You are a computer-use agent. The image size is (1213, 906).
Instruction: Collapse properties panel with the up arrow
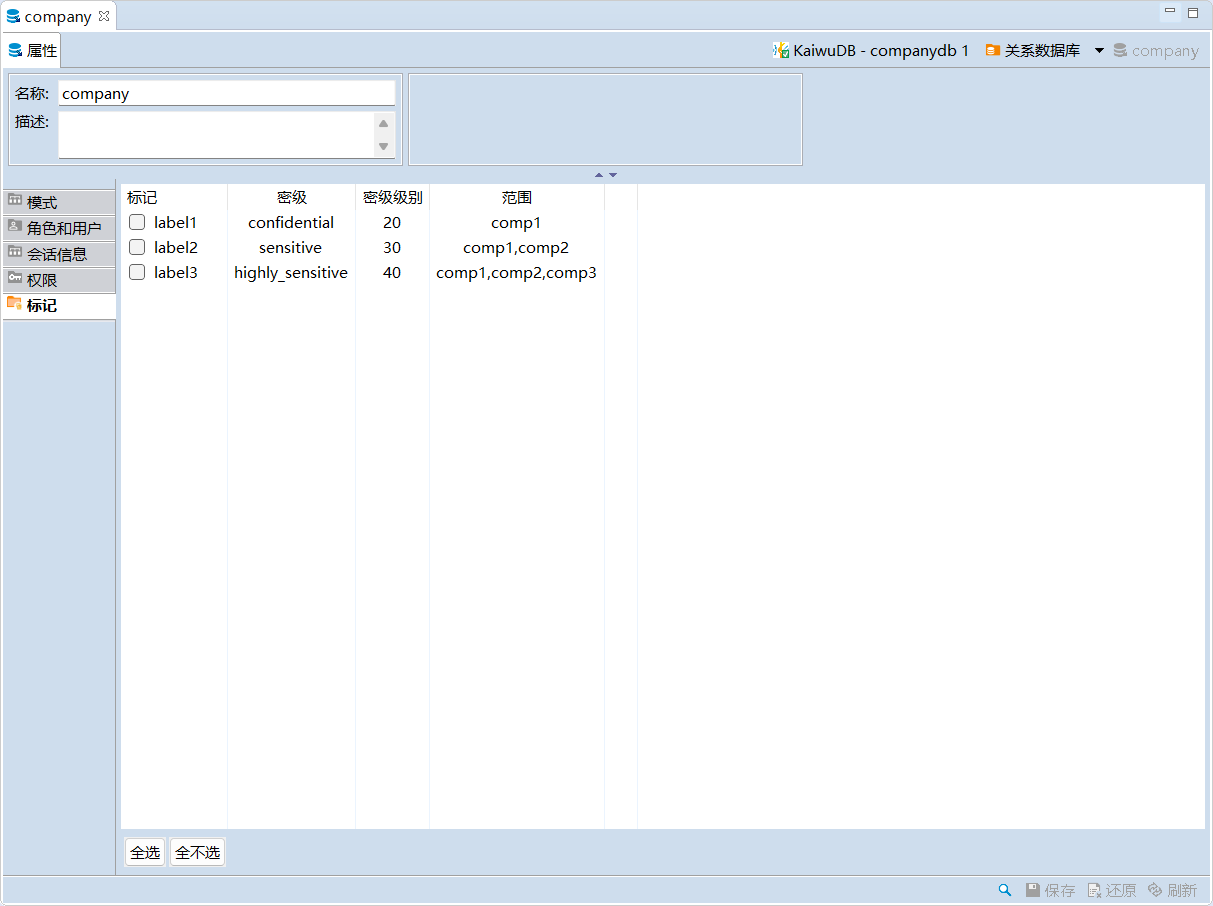[599, 175]
